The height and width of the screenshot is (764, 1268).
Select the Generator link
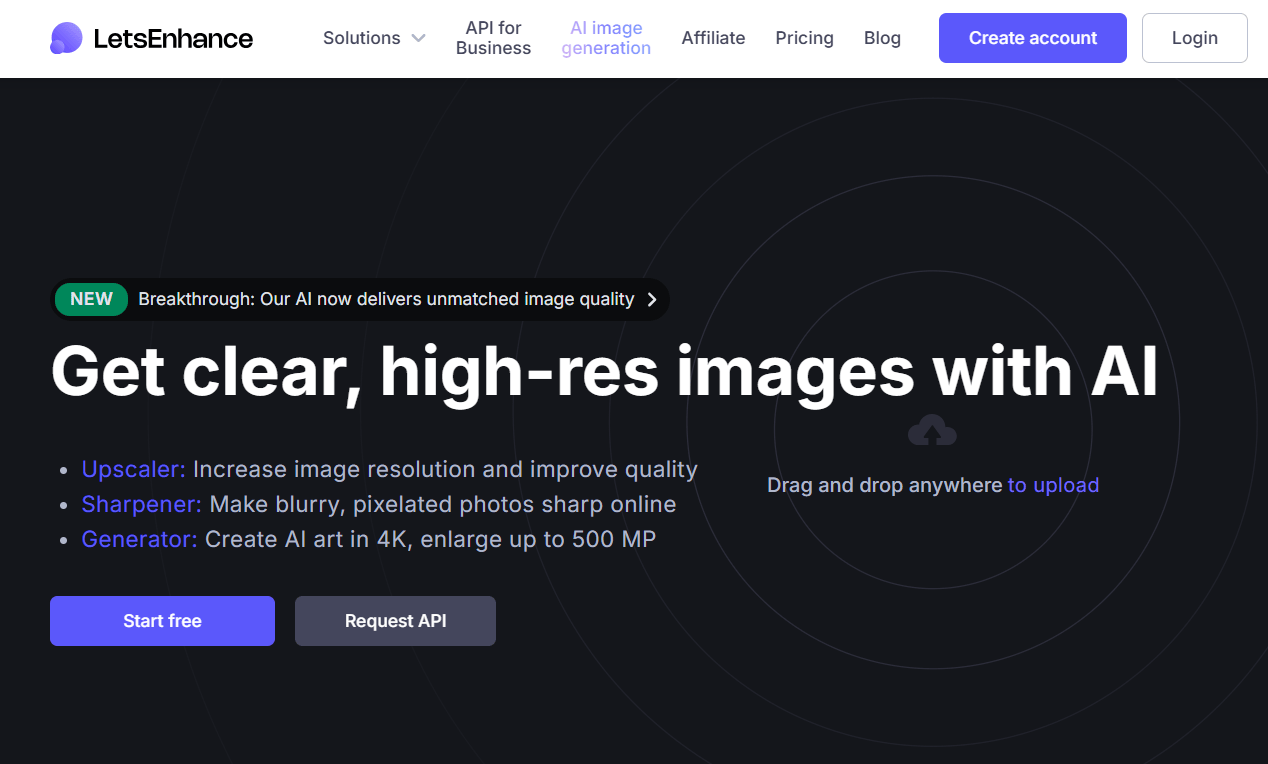[139, 539]
